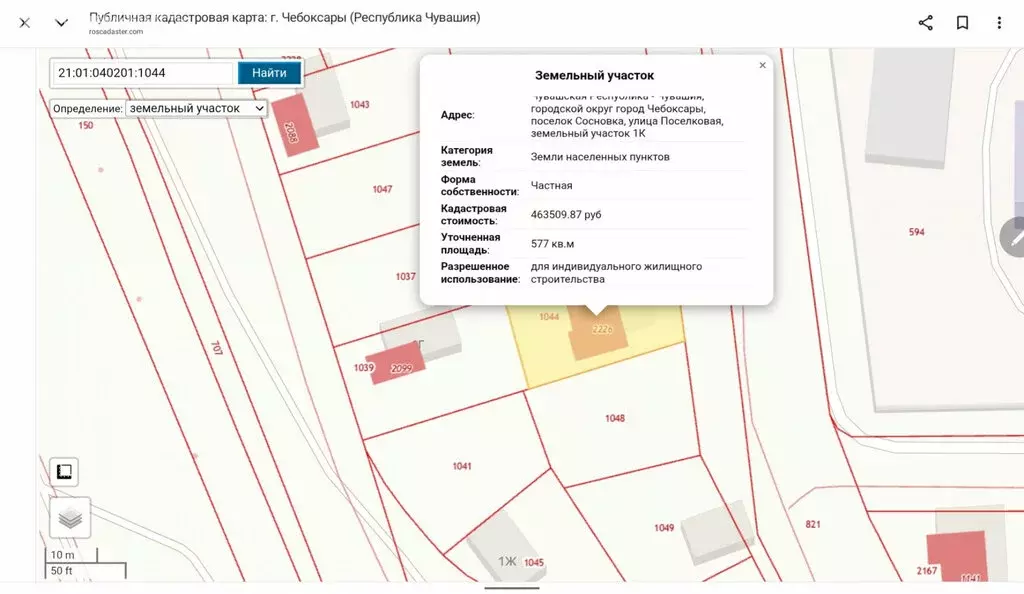Select parcel 1049 on the map
This screenshot has height=594, width=1024.
(x=664, y=525)
